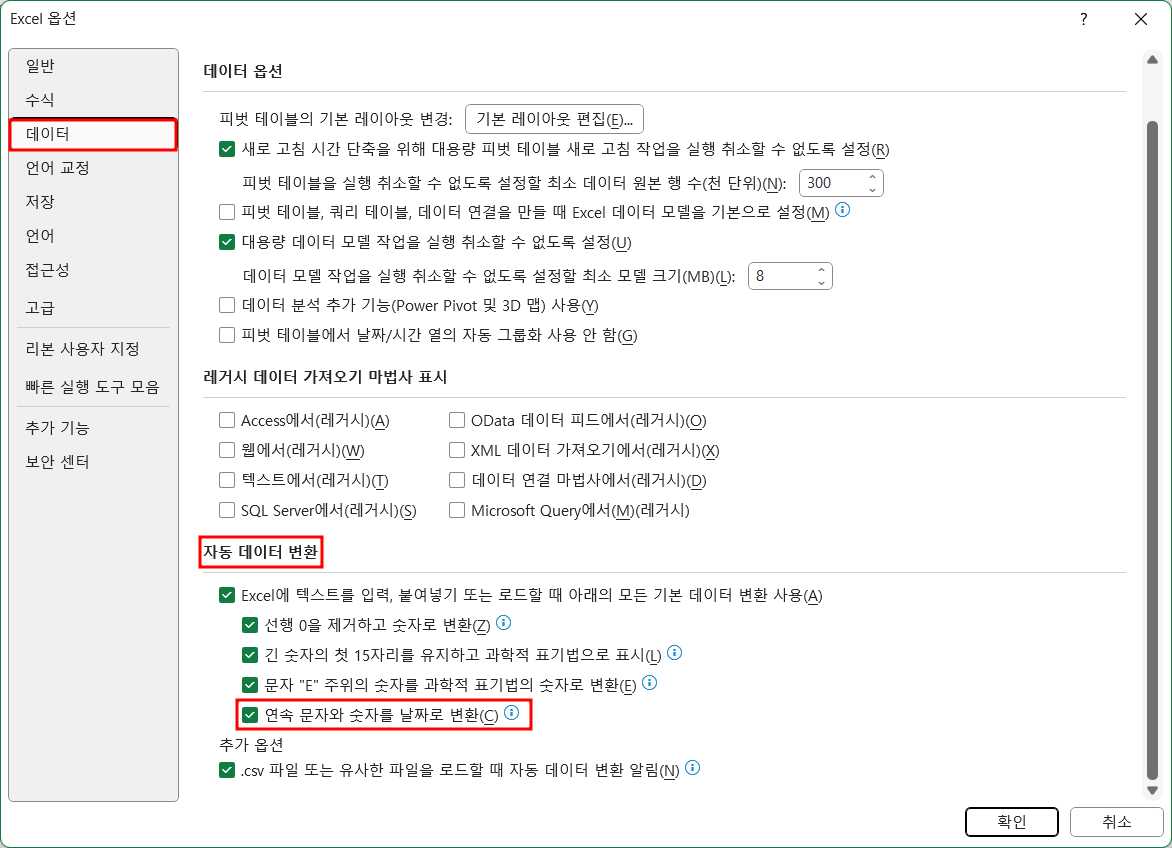Click the help question mark icon

(1084, 19)
